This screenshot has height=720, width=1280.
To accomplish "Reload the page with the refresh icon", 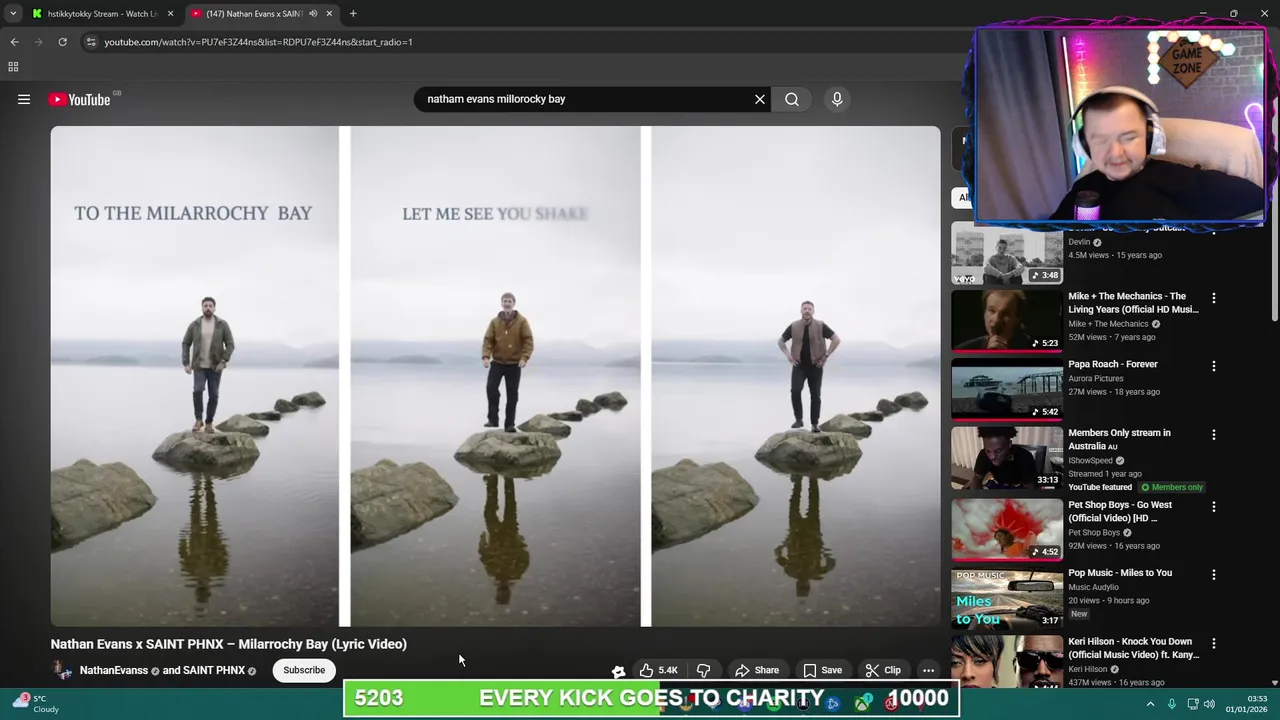I will click(62, 42).
